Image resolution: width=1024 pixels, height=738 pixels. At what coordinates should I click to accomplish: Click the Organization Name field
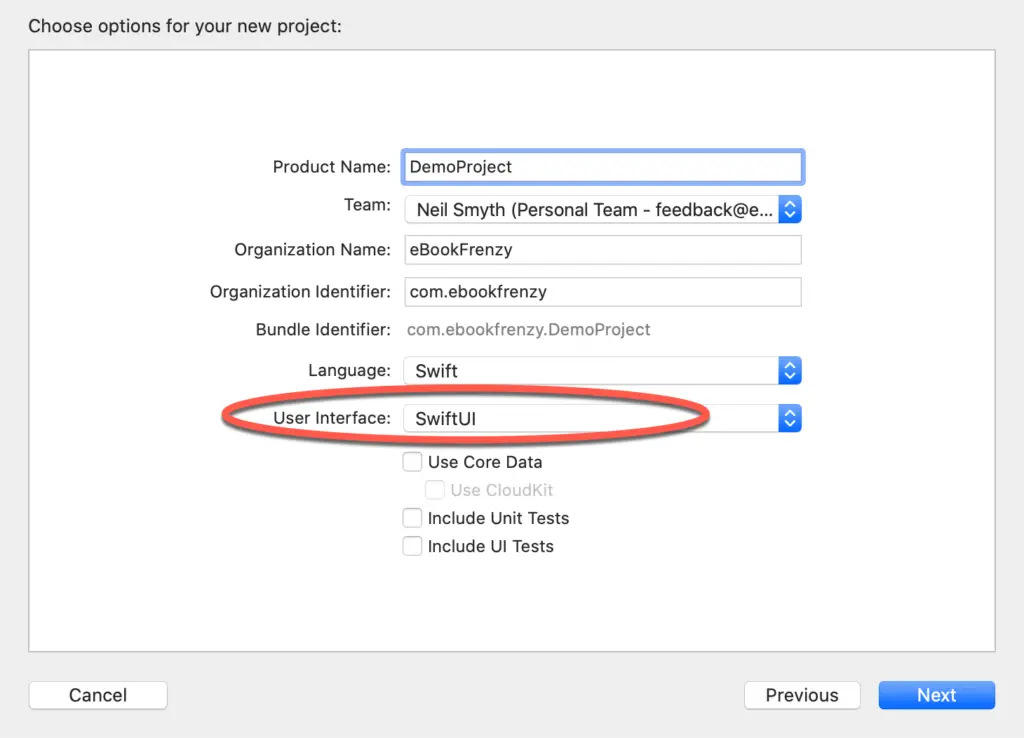pyautogui.click(x=602, y=249)
